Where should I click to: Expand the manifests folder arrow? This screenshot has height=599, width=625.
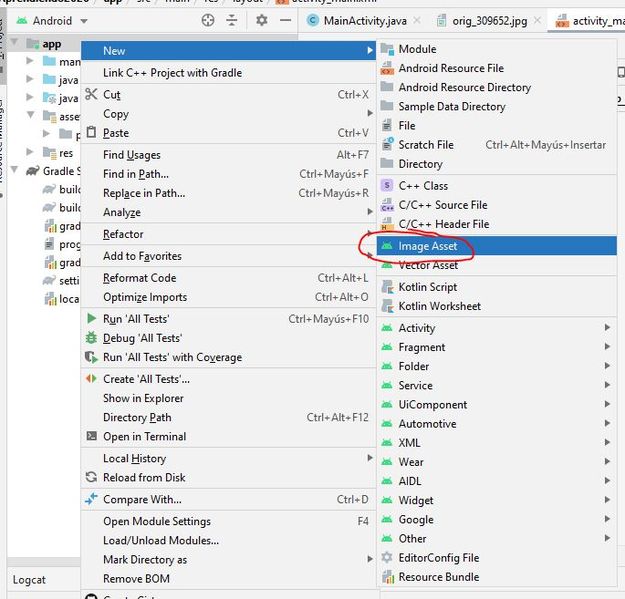29,61
